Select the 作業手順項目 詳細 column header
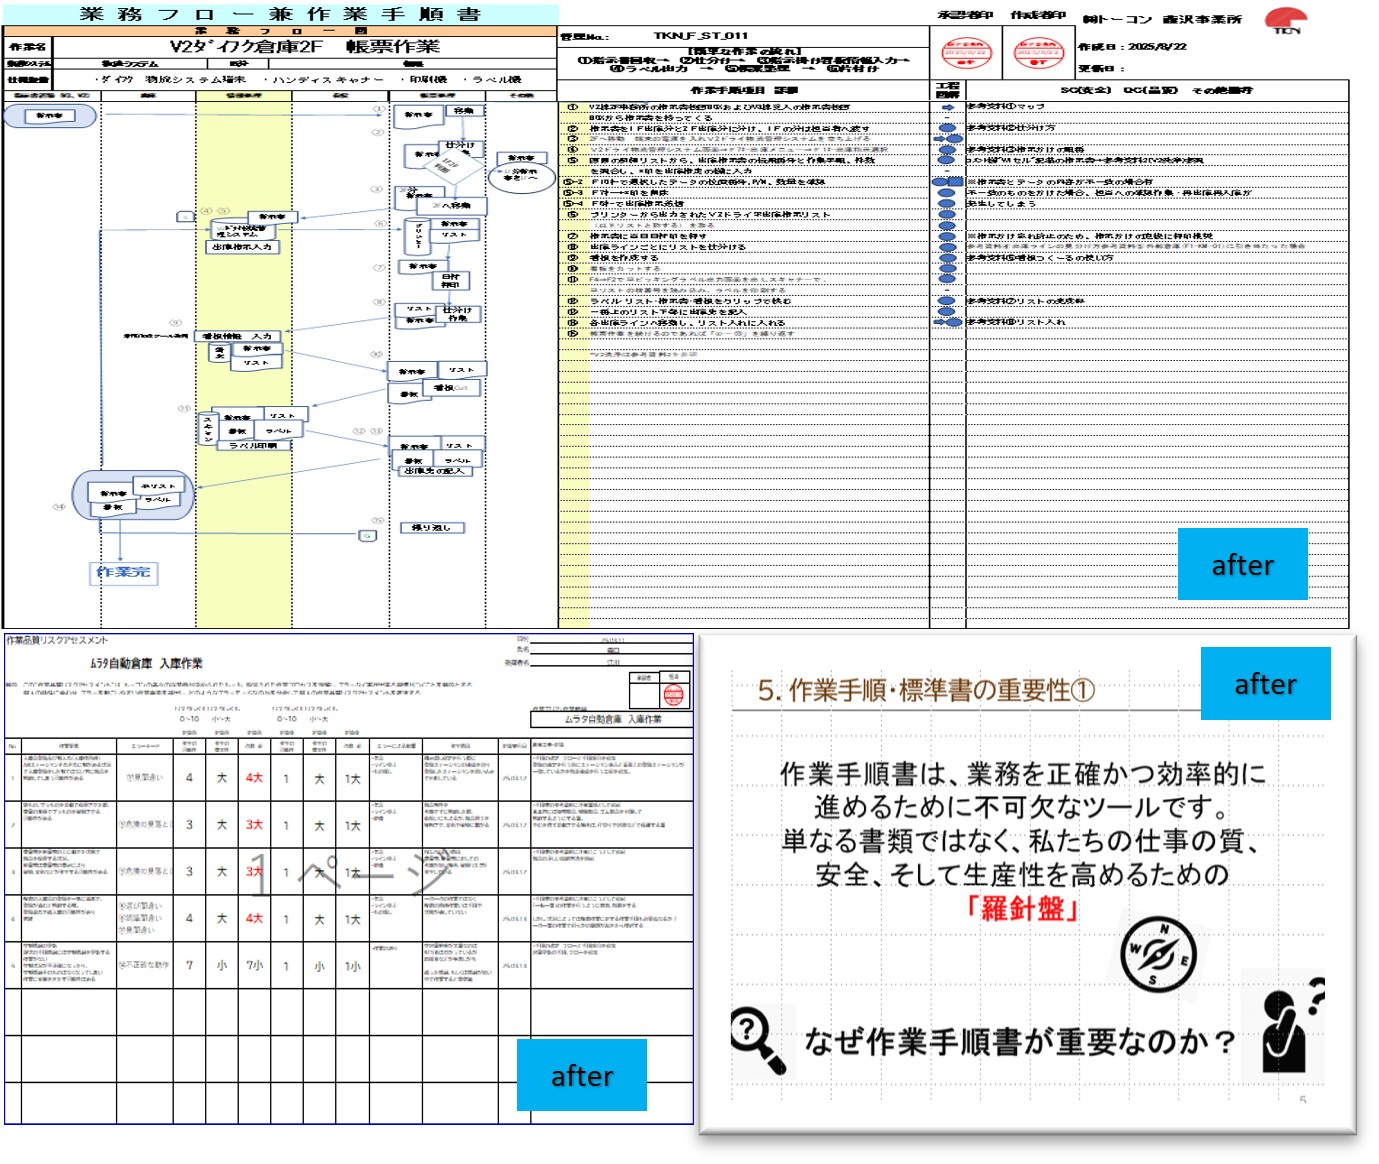This screenshot has height=1164, width=1379. (x=745, y=89)
